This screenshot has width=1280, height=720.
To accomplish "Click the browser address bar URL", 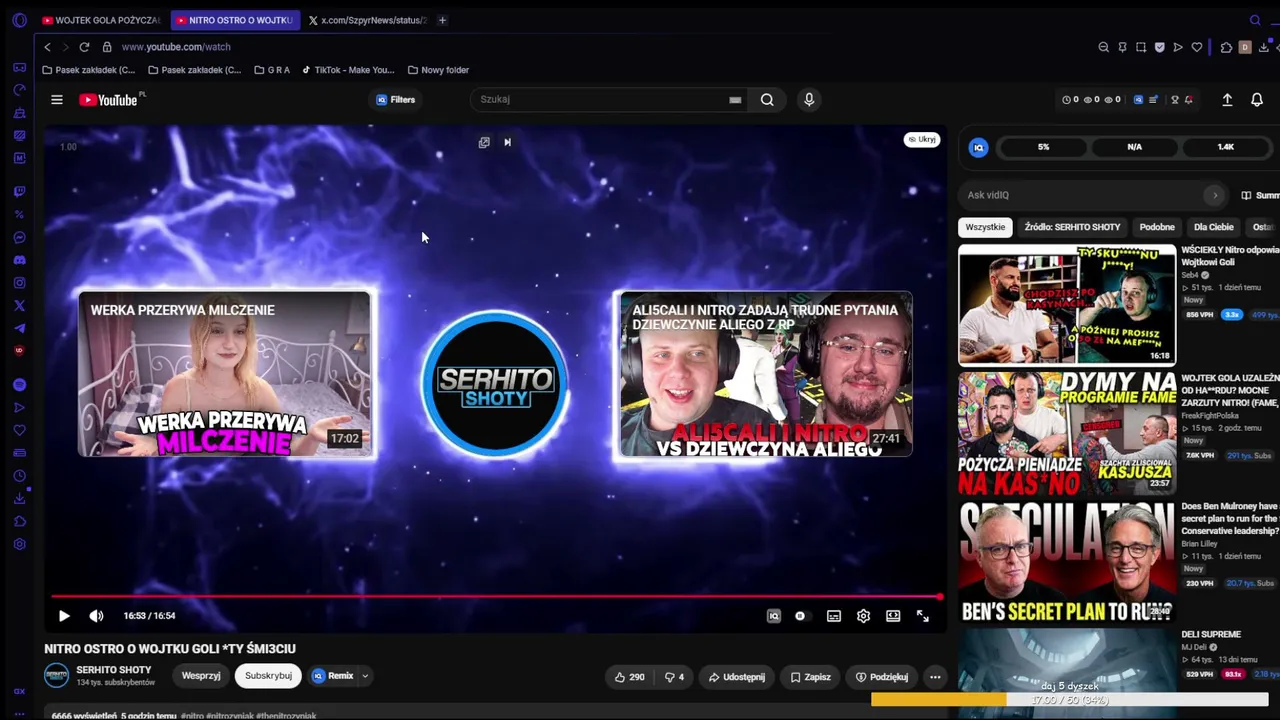I will coord(176,47).
